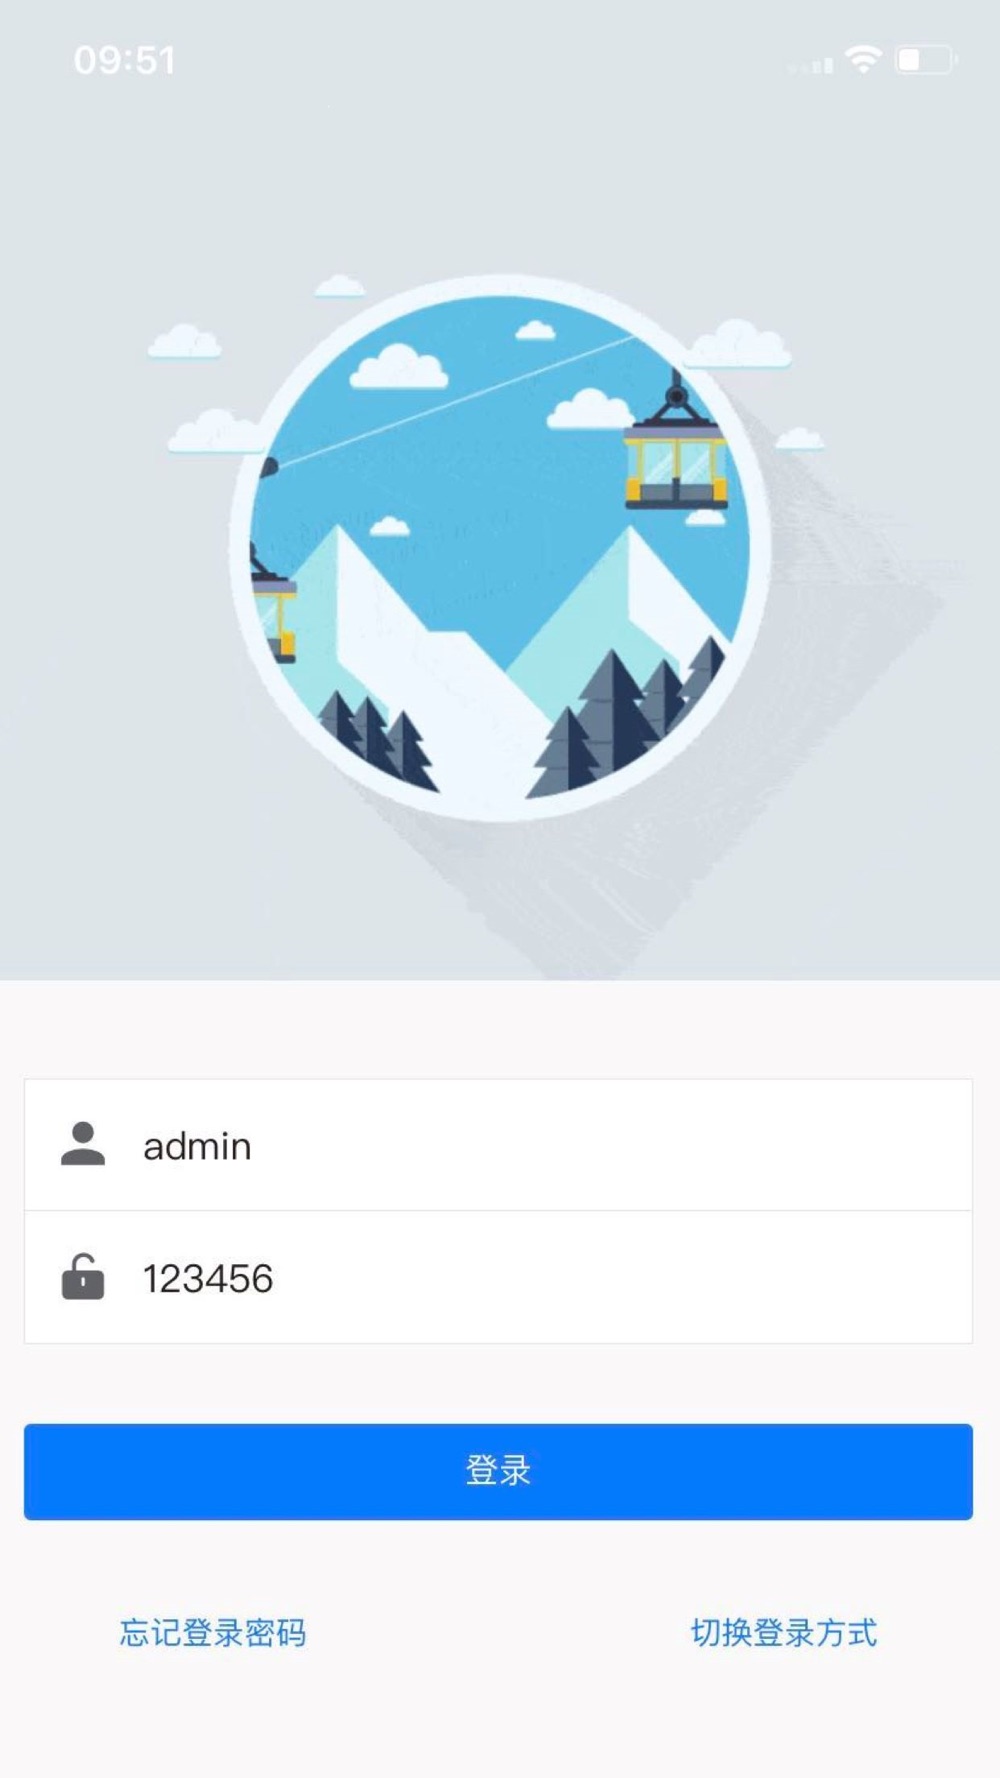Focus the password field showing 123456
Screen dimensions: 1000x1778
[498, 1277]
